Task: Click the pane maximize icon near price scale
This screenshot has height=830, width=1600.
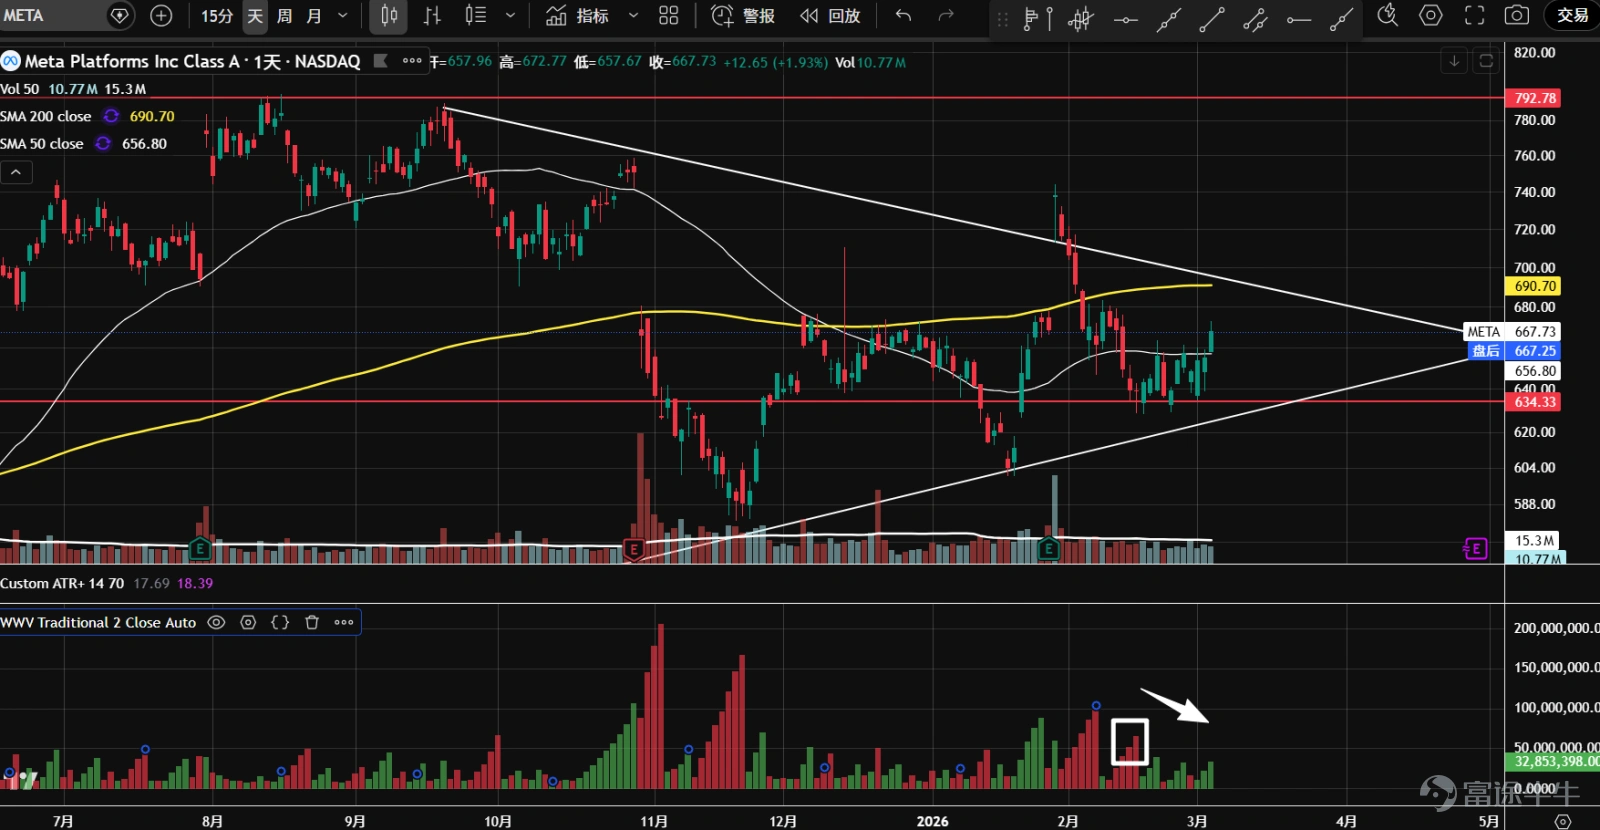Action: coord(1486,61)
